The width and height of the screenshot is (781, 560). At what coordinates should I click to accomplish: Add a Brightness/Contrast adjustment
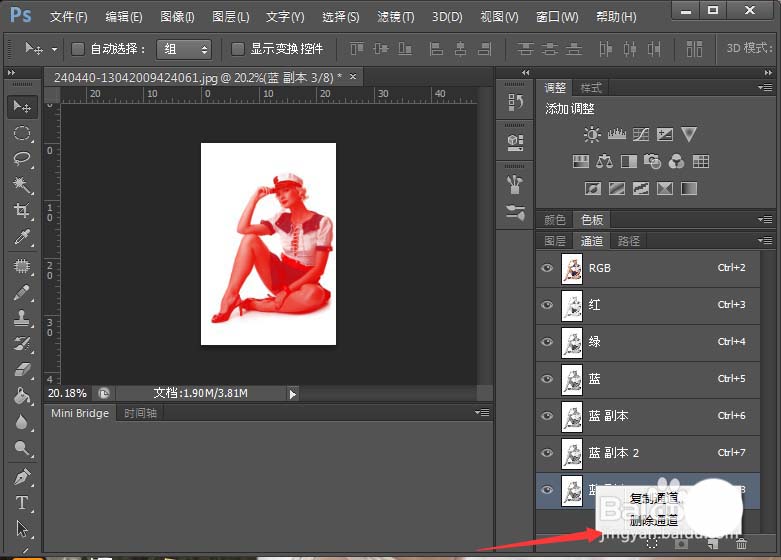[x=592, y=134]
